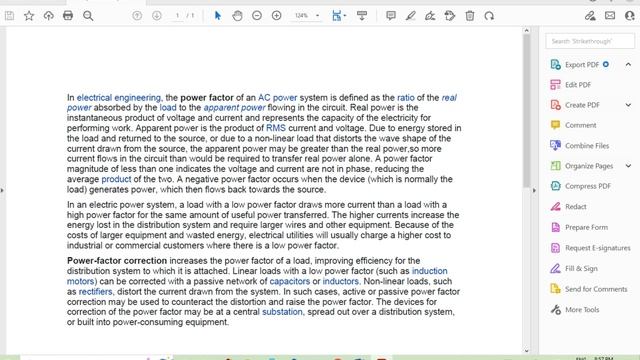
Task: Follow the 'ratio' link
Action: [406, 98]
